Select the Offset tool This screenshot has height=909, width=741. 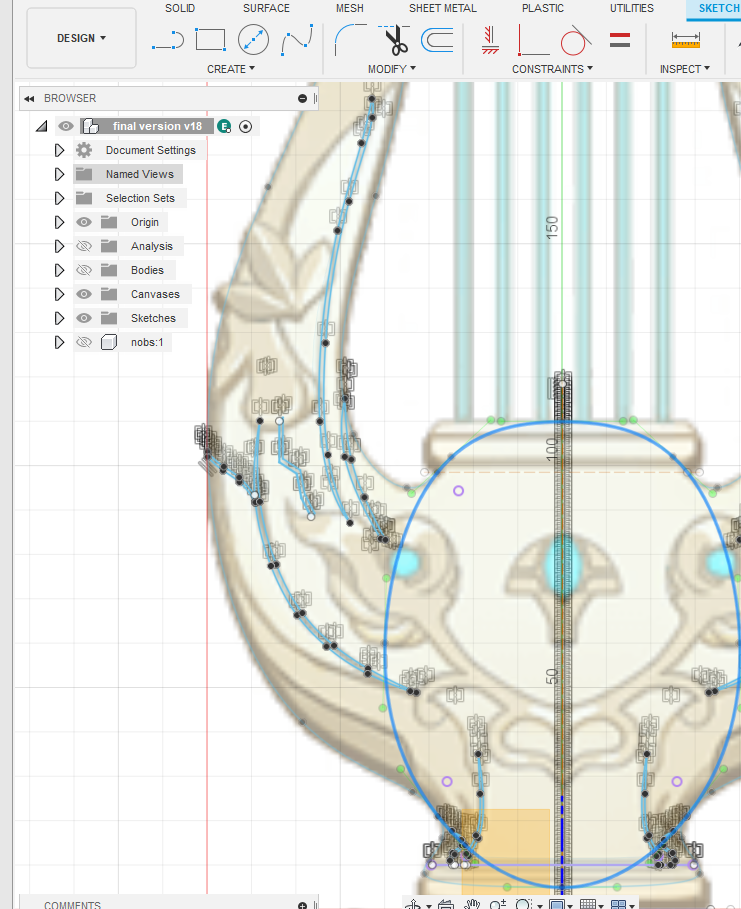(437, 41)
